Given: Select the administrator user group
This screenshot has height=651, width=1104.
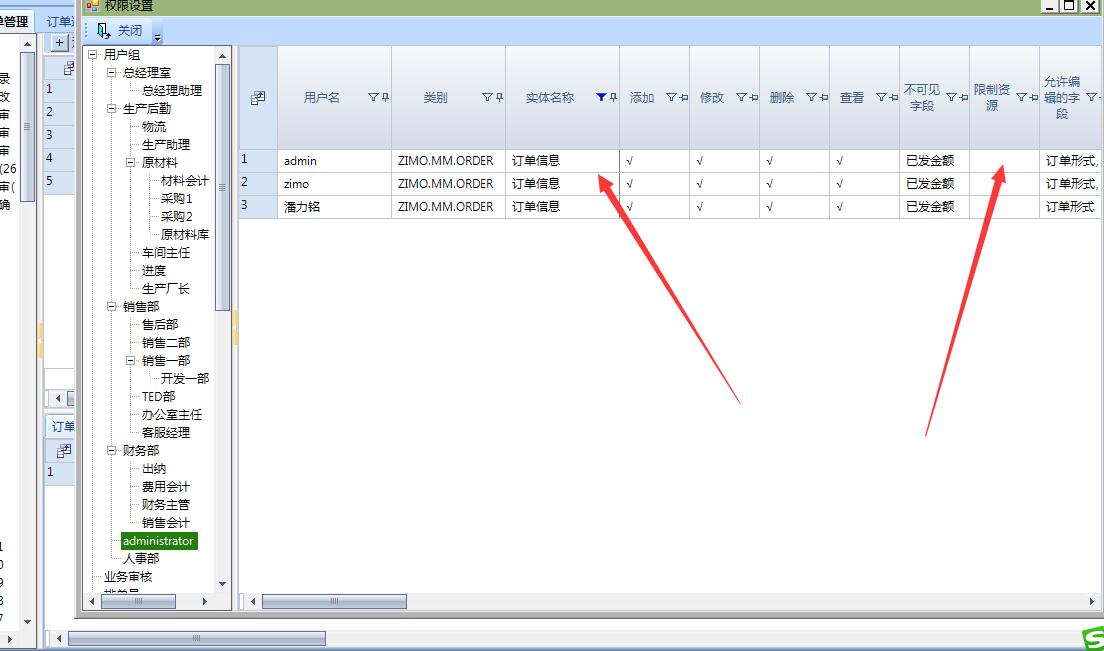Looking at the screenshot, I should click(x=158, y=541).
